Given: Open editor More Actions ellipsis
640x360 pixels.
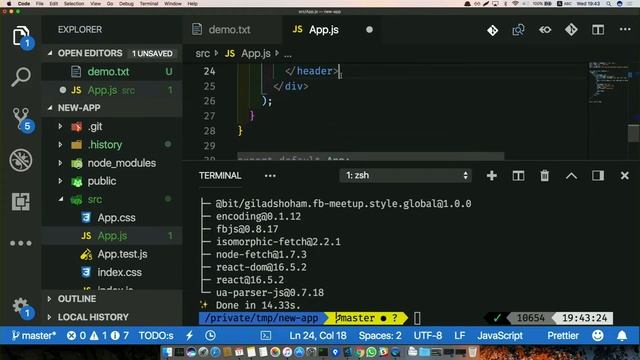Looking at the screenshot, I should click(625, 29).
